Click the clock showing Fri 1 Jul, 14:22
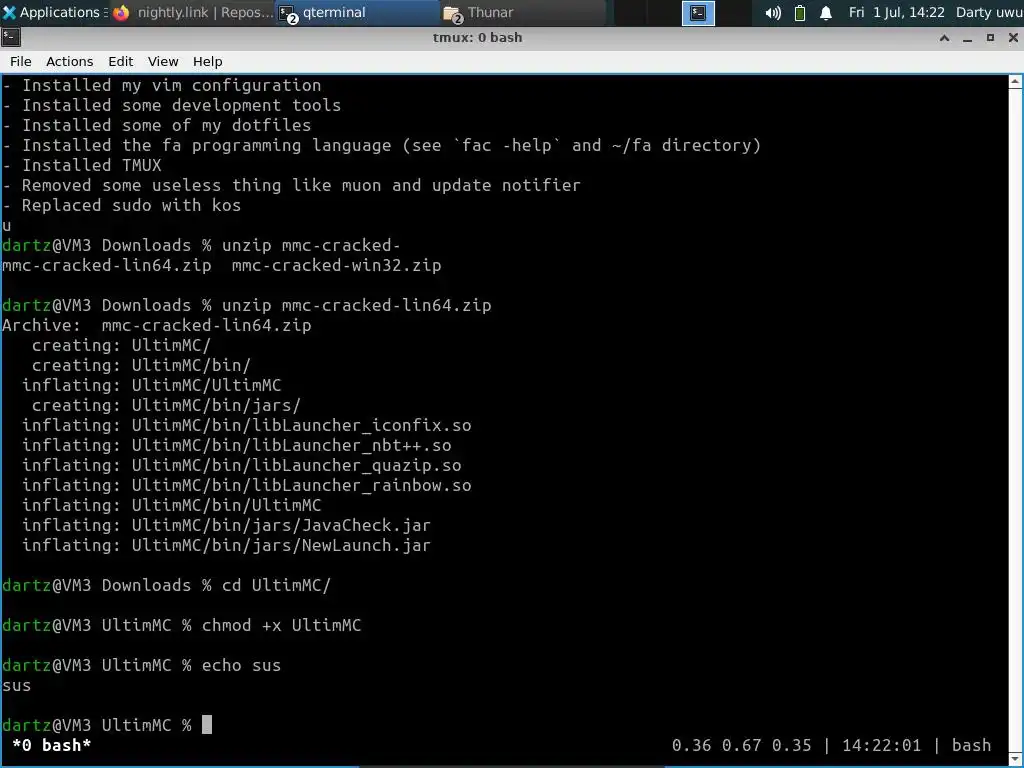1024x768 pixels. pos(896,12)
